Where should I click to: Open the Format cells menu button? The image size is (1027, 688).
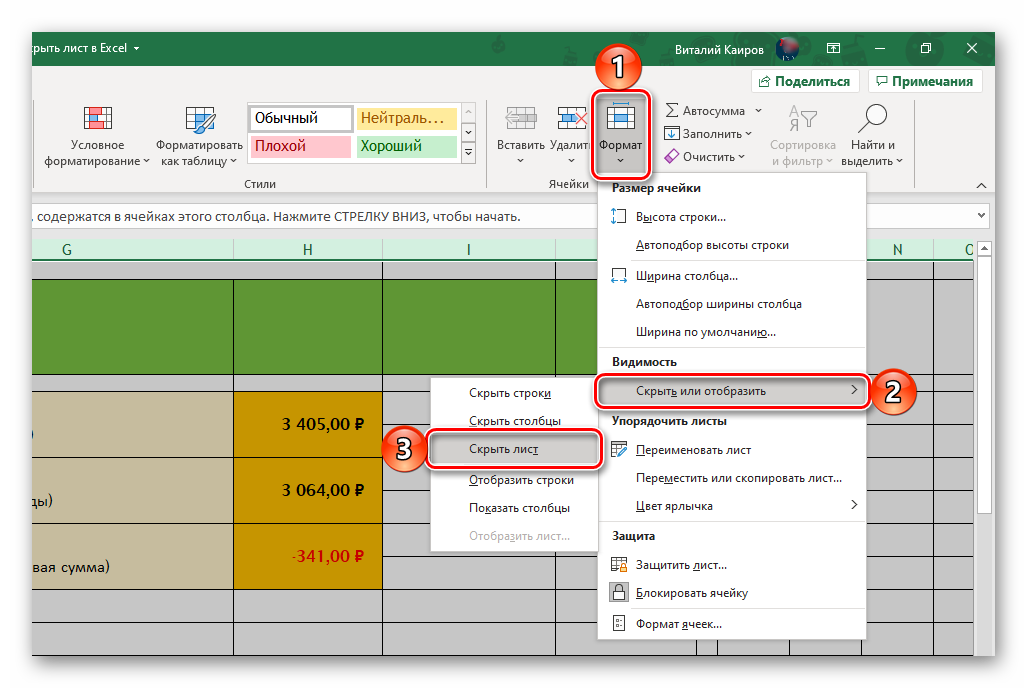click(x=620, y=132)
